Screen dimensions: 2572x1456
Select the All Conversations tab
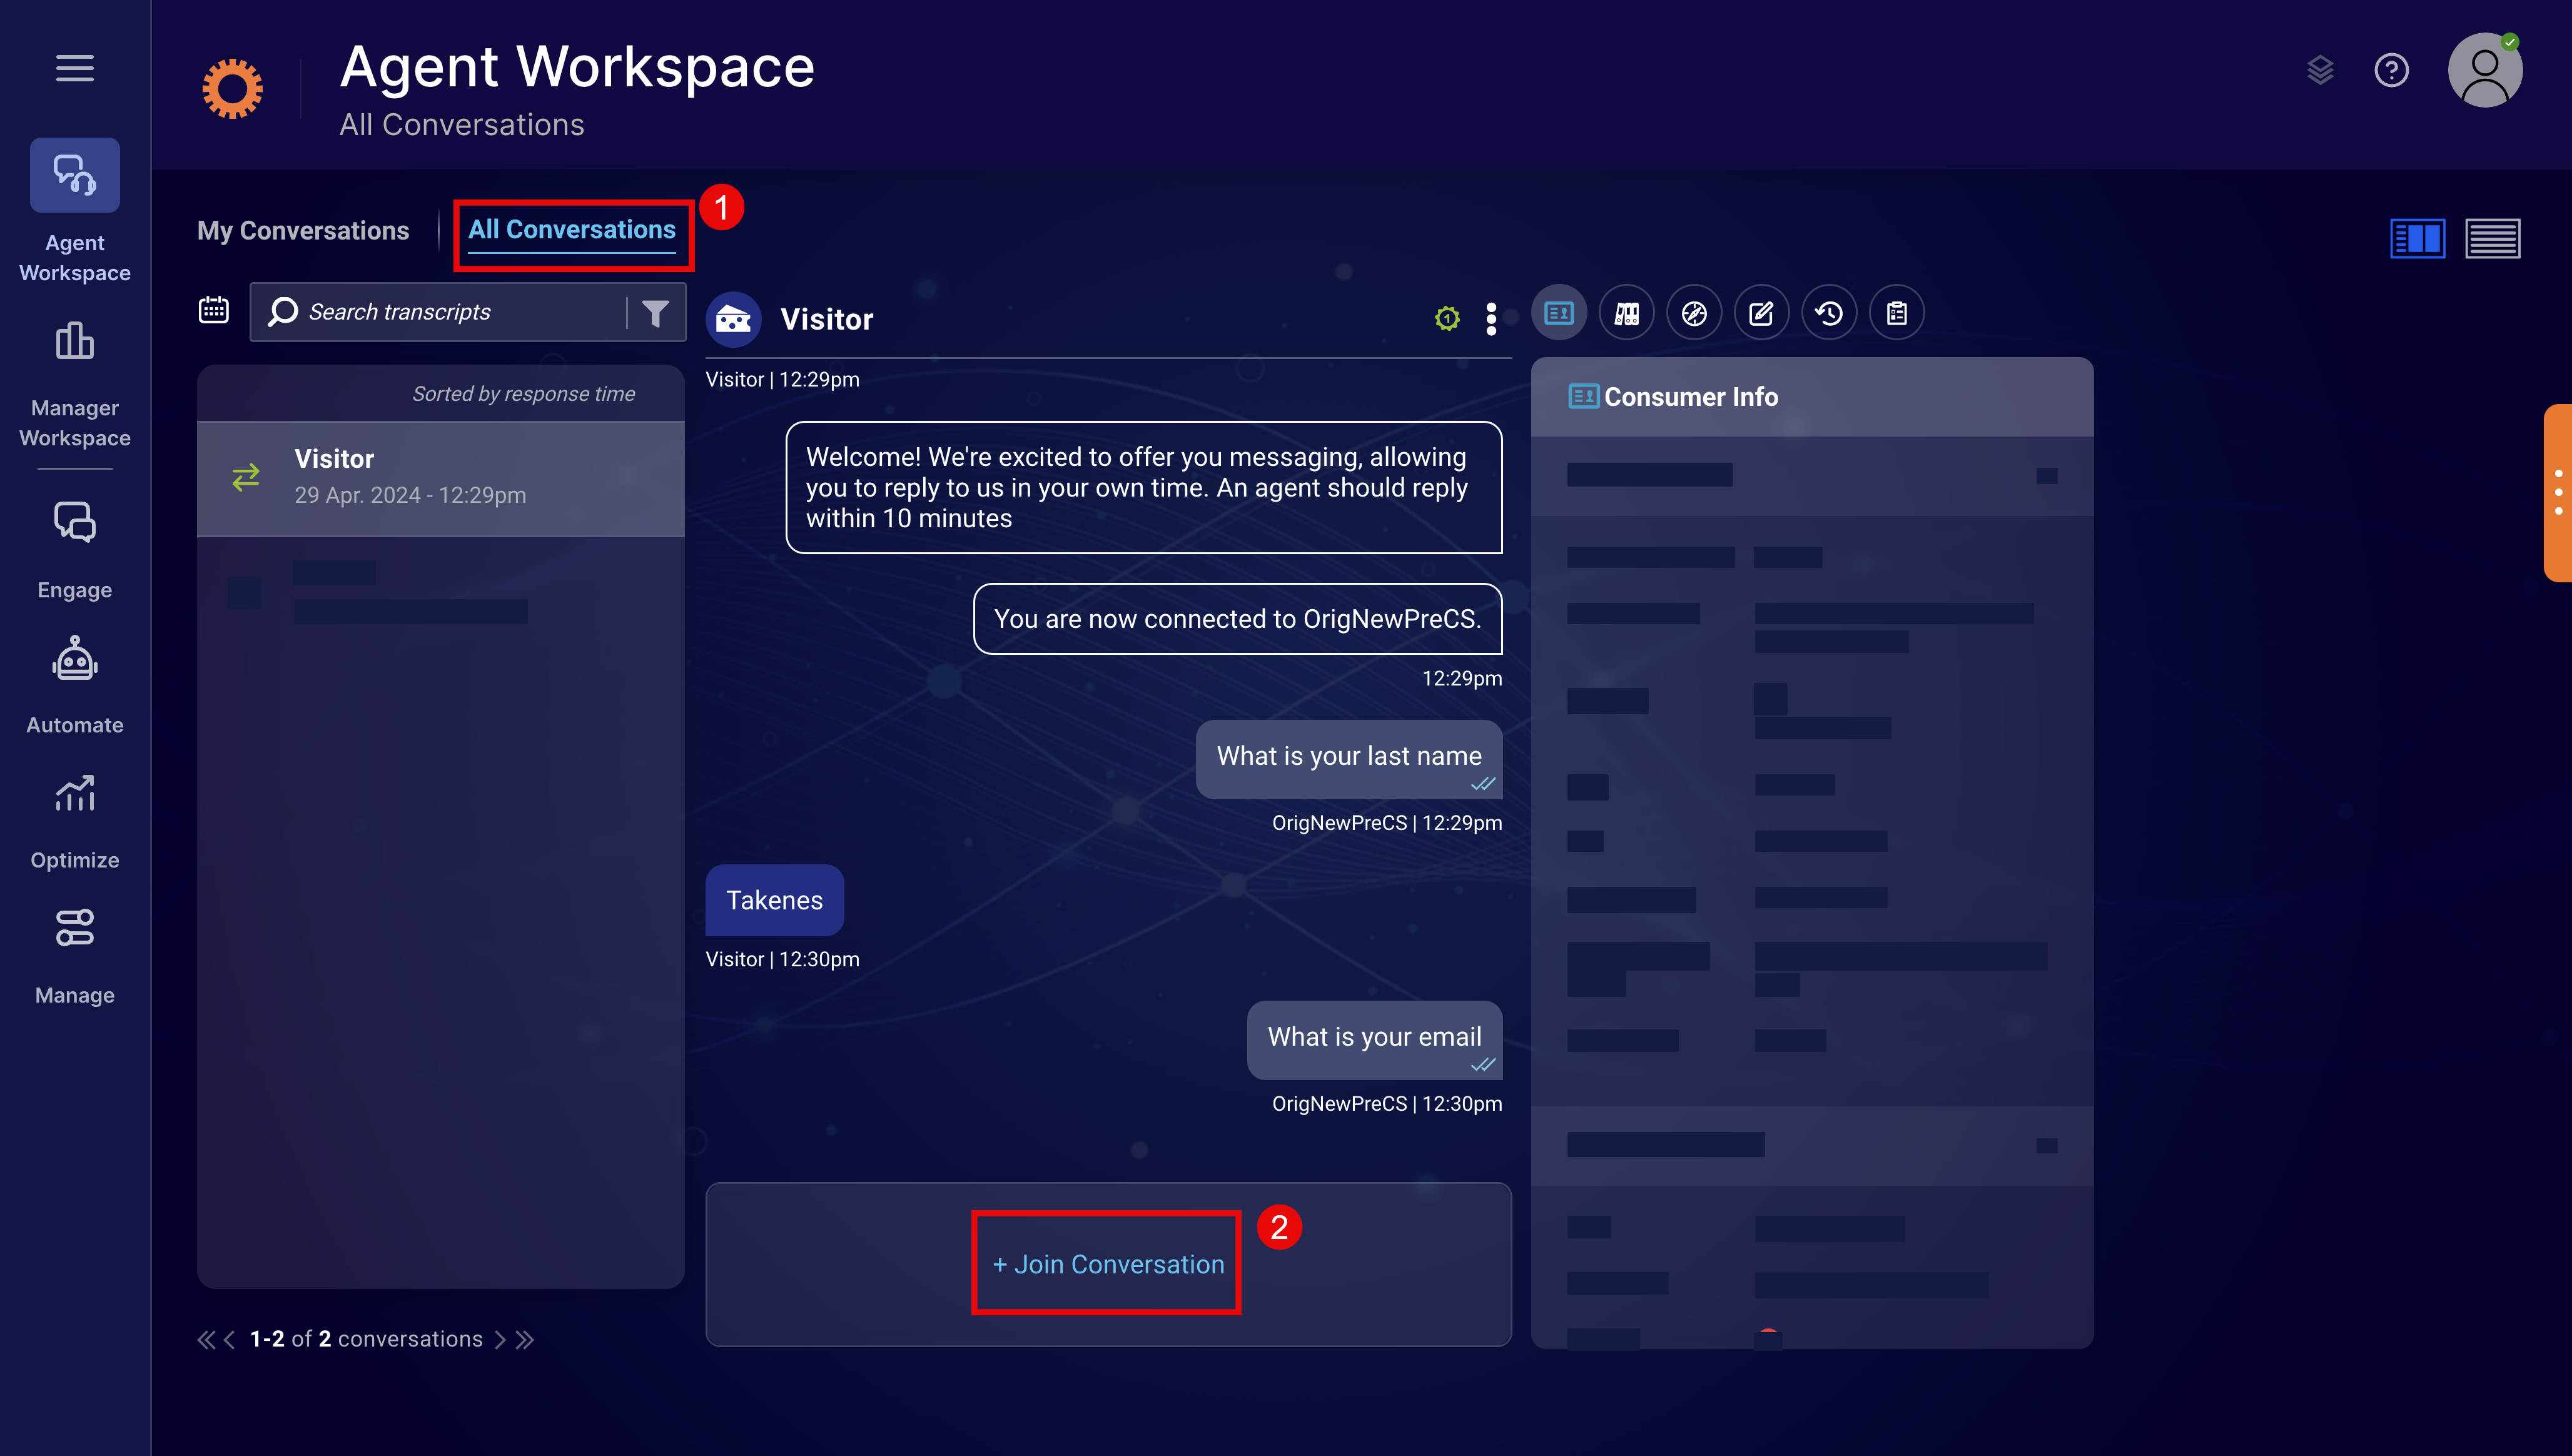click(x=572, y=230)
